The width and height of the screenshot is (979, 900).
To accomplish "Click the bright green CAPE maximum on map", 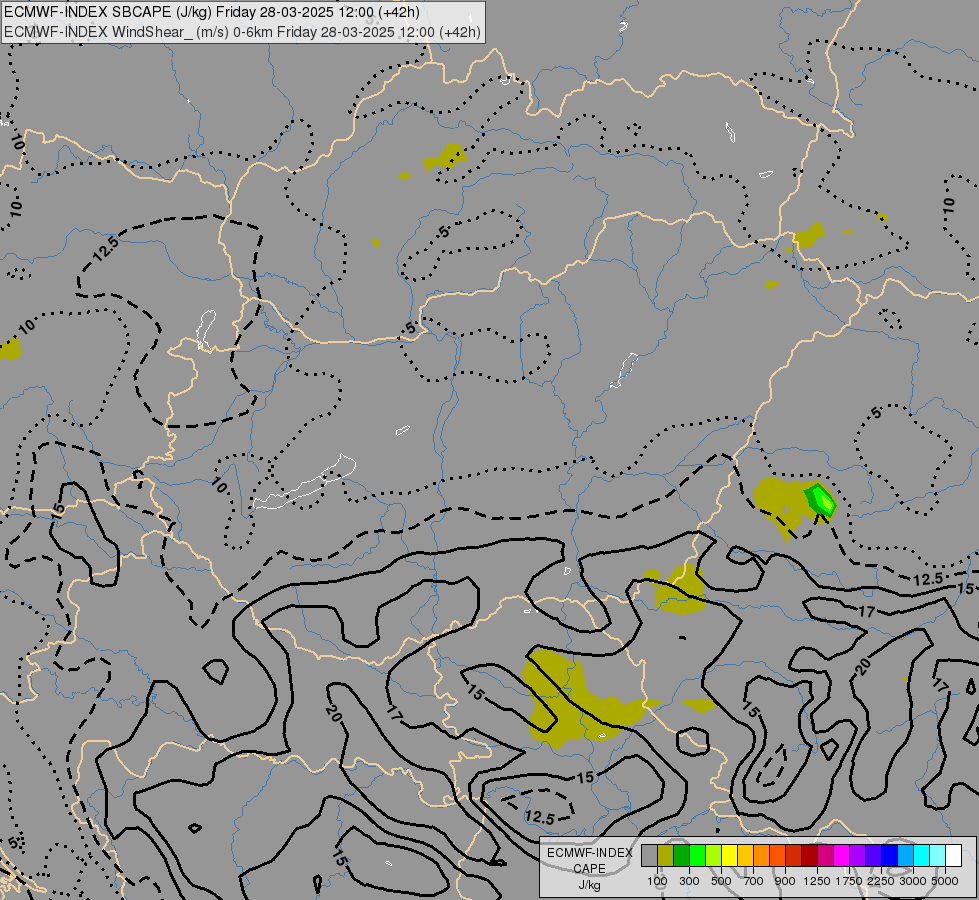I will [x=825, y=501].
